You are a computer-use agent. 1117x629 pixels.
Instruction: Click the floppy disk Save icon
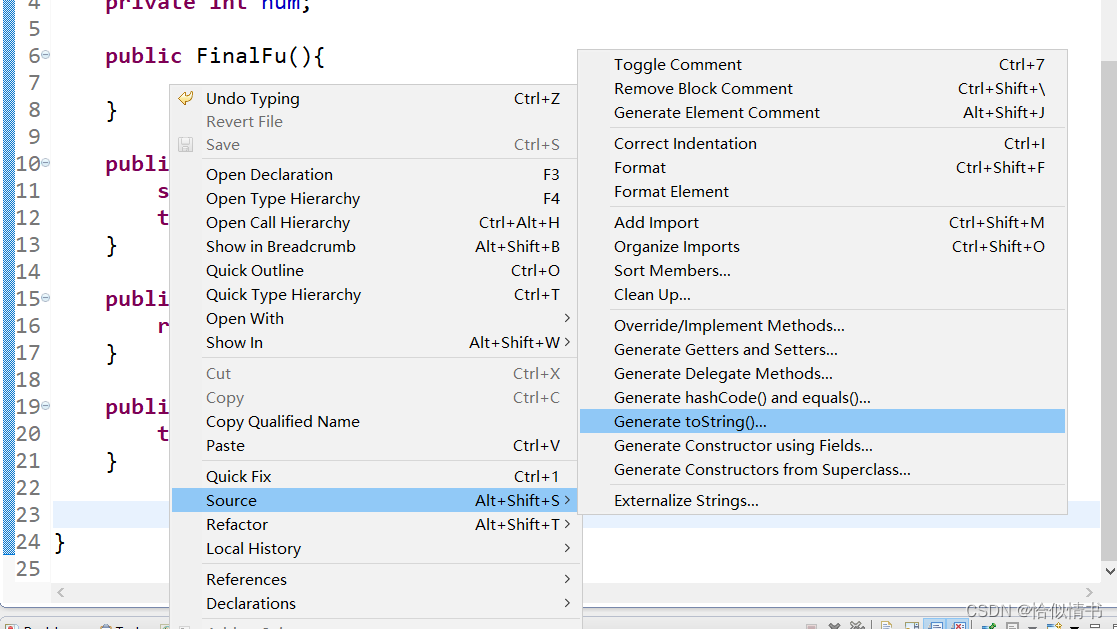[185, 145]
